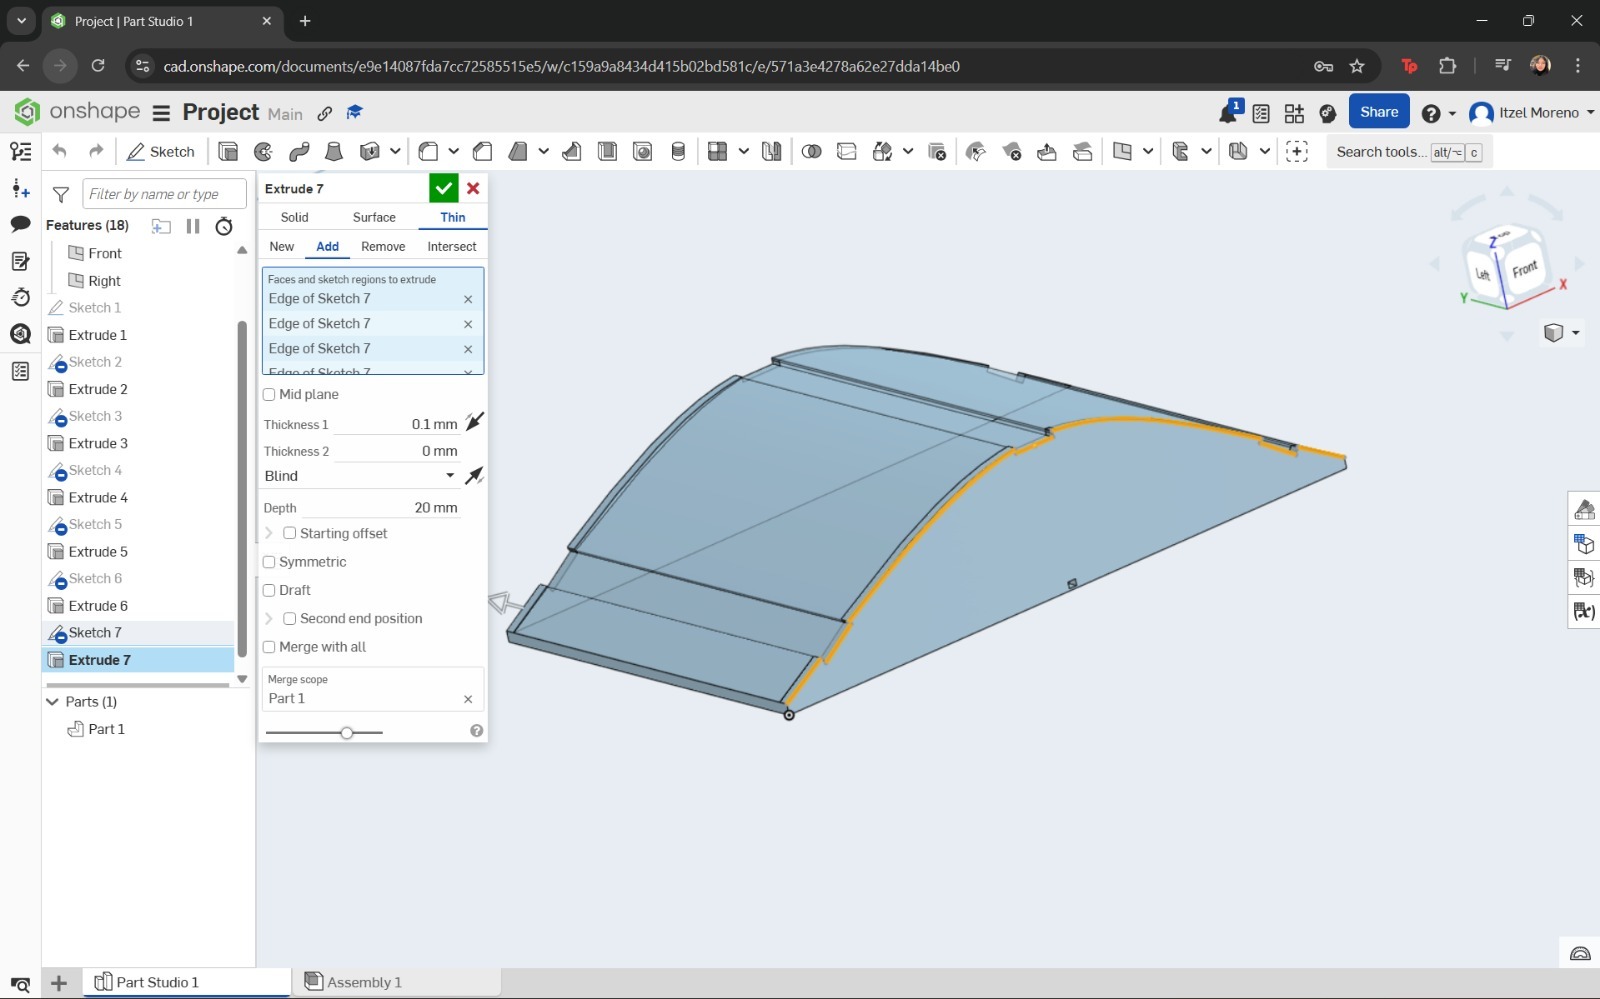Confirm Extrude 7 with the green checkmark
Image resolution: width=1600 pixels, height=999 pixels.
(x=444, y=188)
